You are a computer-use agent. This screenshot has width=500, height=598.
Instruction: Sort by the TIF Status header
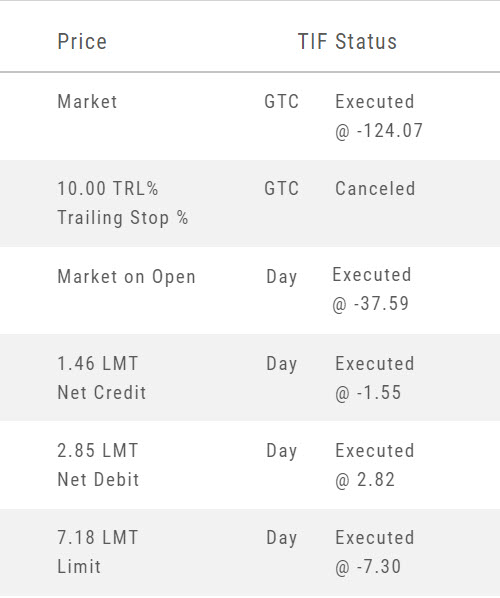[x=347, y=41]
